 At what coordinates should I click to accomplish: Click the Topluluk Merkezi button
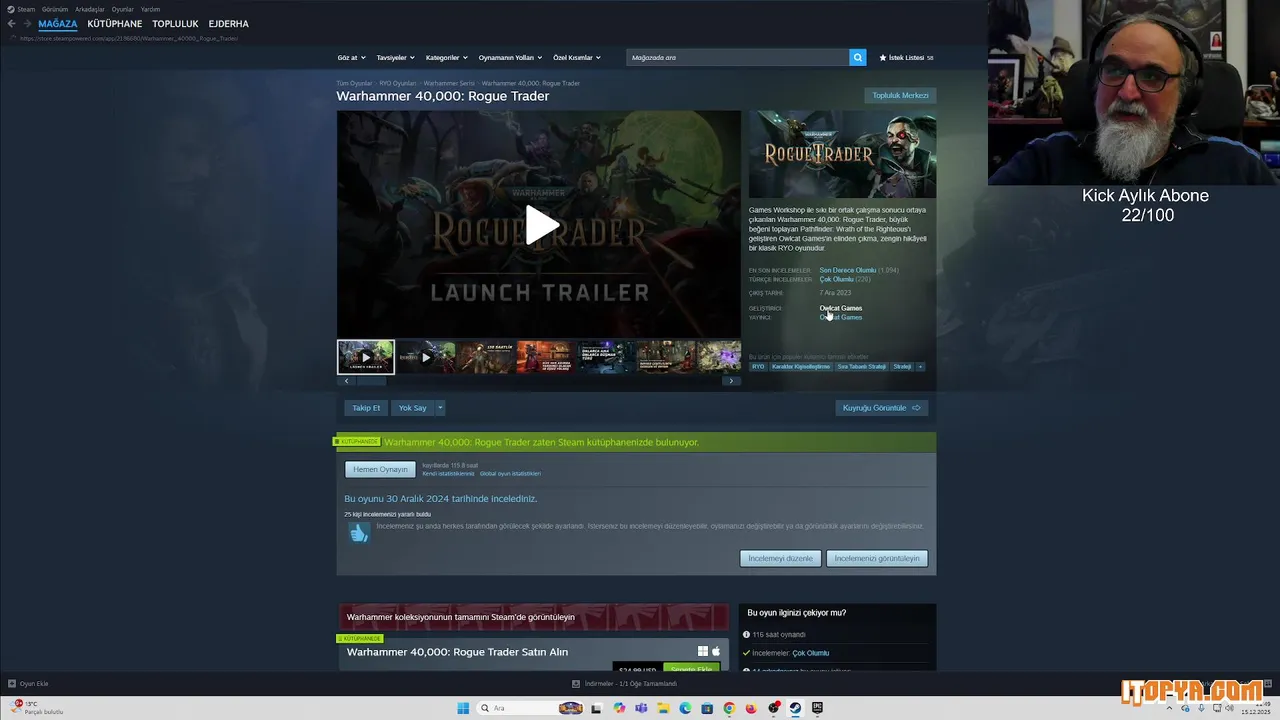900,96
